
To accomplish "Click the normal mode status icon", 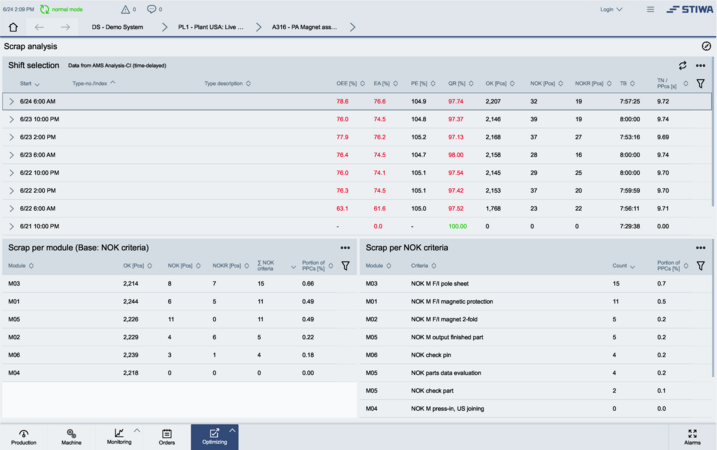I will coord(44,9).
